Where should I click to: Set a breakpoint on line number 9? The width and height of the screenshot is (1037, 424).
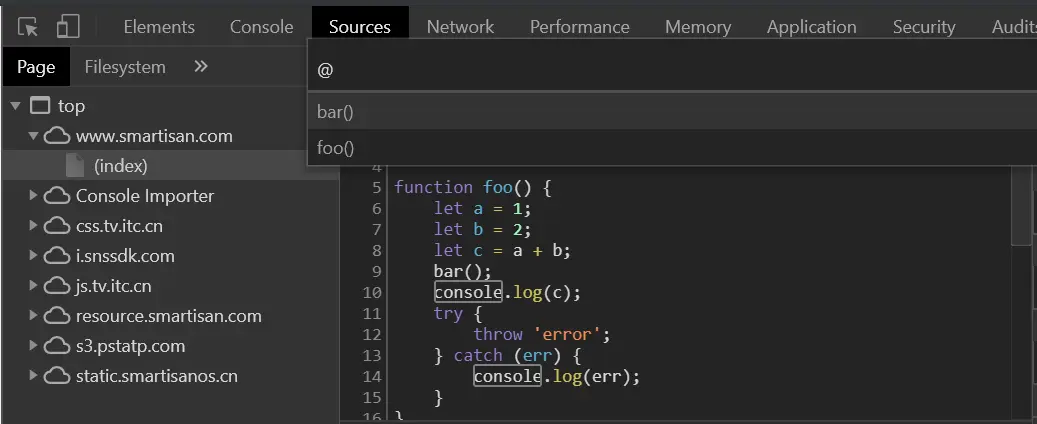(x=376, y=271)
